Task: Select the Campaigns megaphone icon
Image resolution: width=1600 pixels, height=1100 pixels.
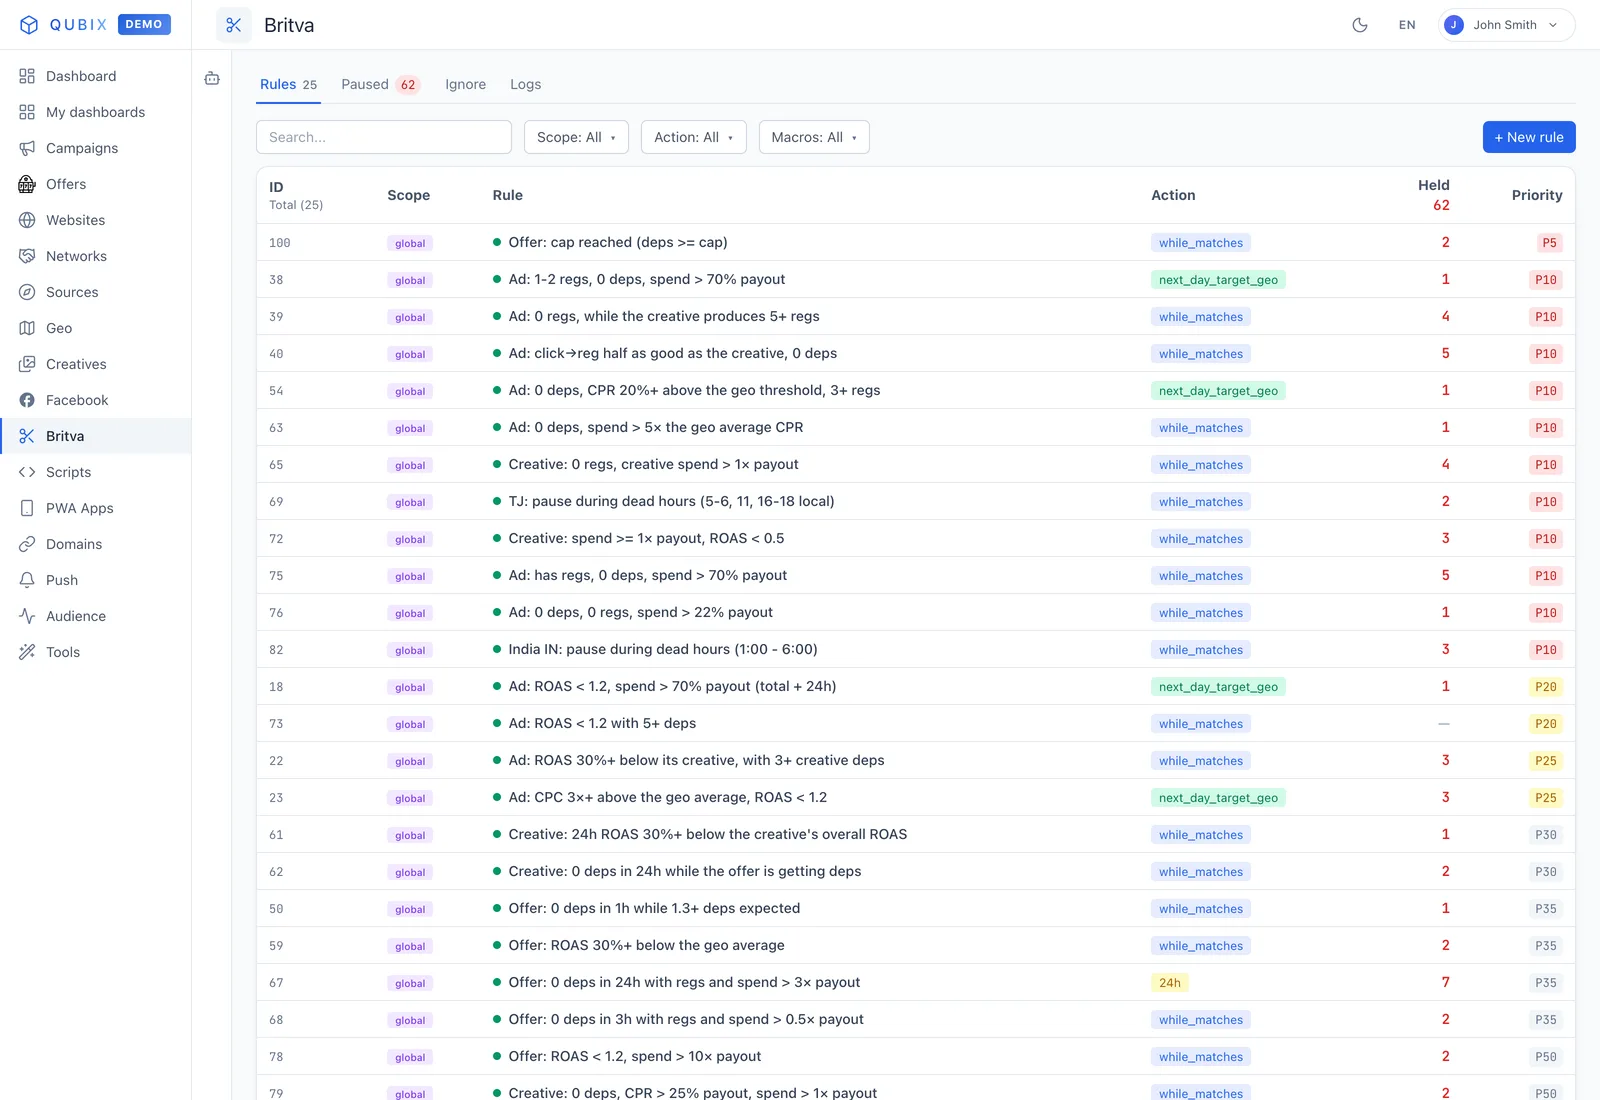Action: point(27,148)
